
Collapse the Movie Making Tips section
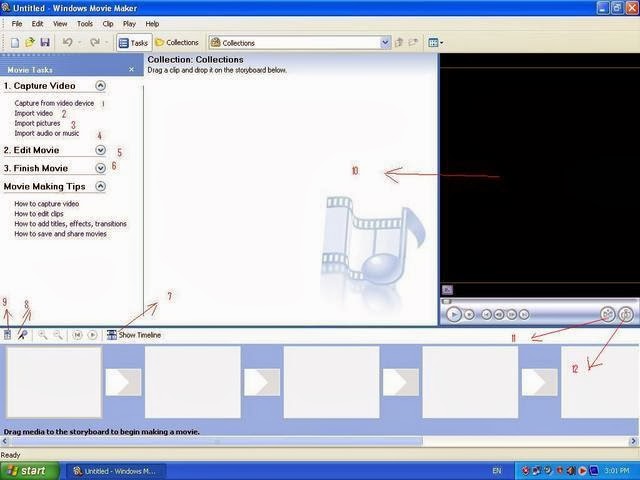[100, 187]
